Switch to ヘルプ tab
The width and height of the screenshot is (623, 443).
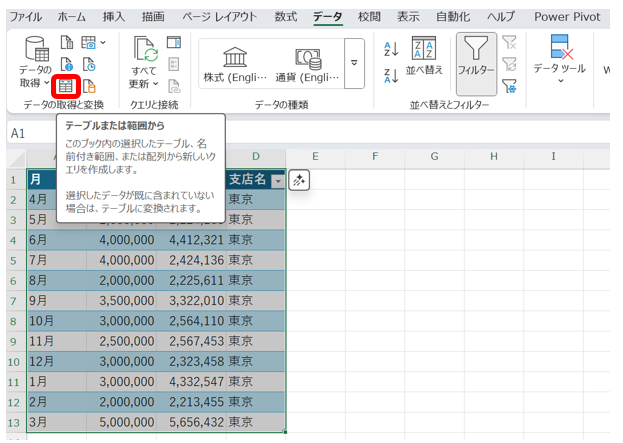501,17
